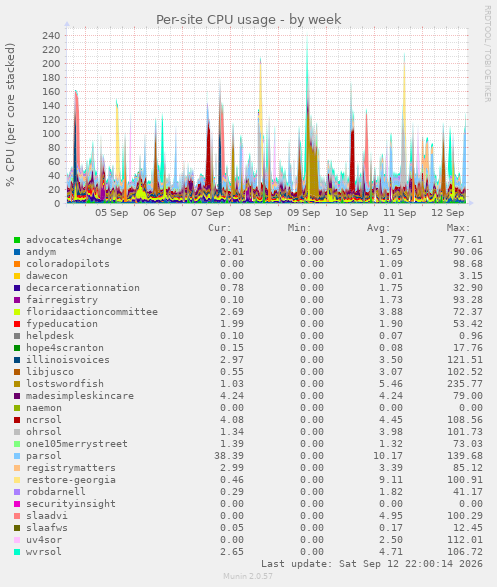Click lostswordfish's max value 235.77

pyautogui.click(x=465, y=384)
